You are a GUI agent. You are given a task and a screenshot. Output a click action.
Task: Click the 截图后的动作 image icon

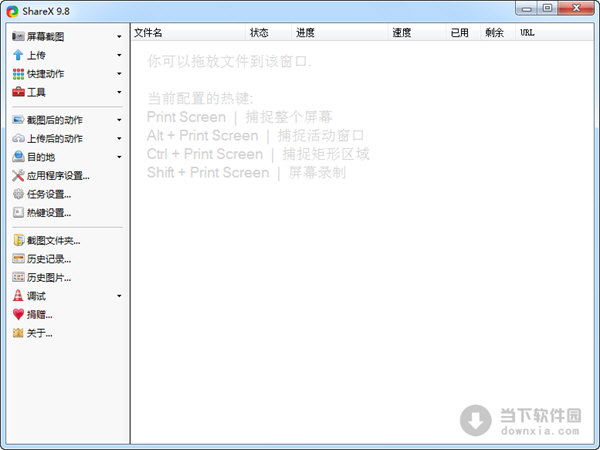click(18, 120)
